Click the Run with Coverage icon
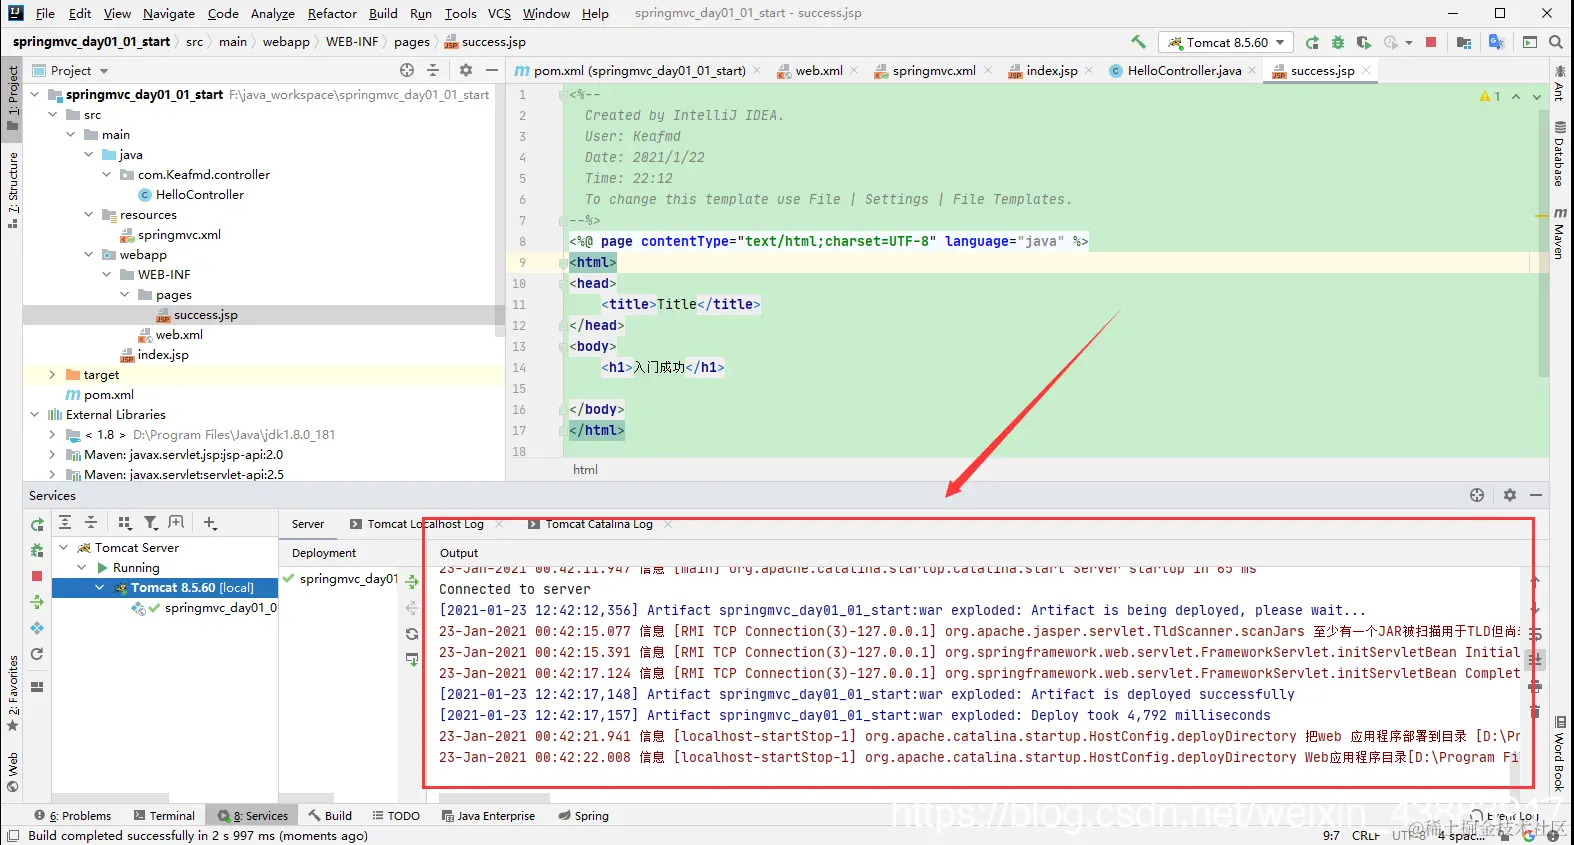 pyautogui.click(x=1364, y=42)
